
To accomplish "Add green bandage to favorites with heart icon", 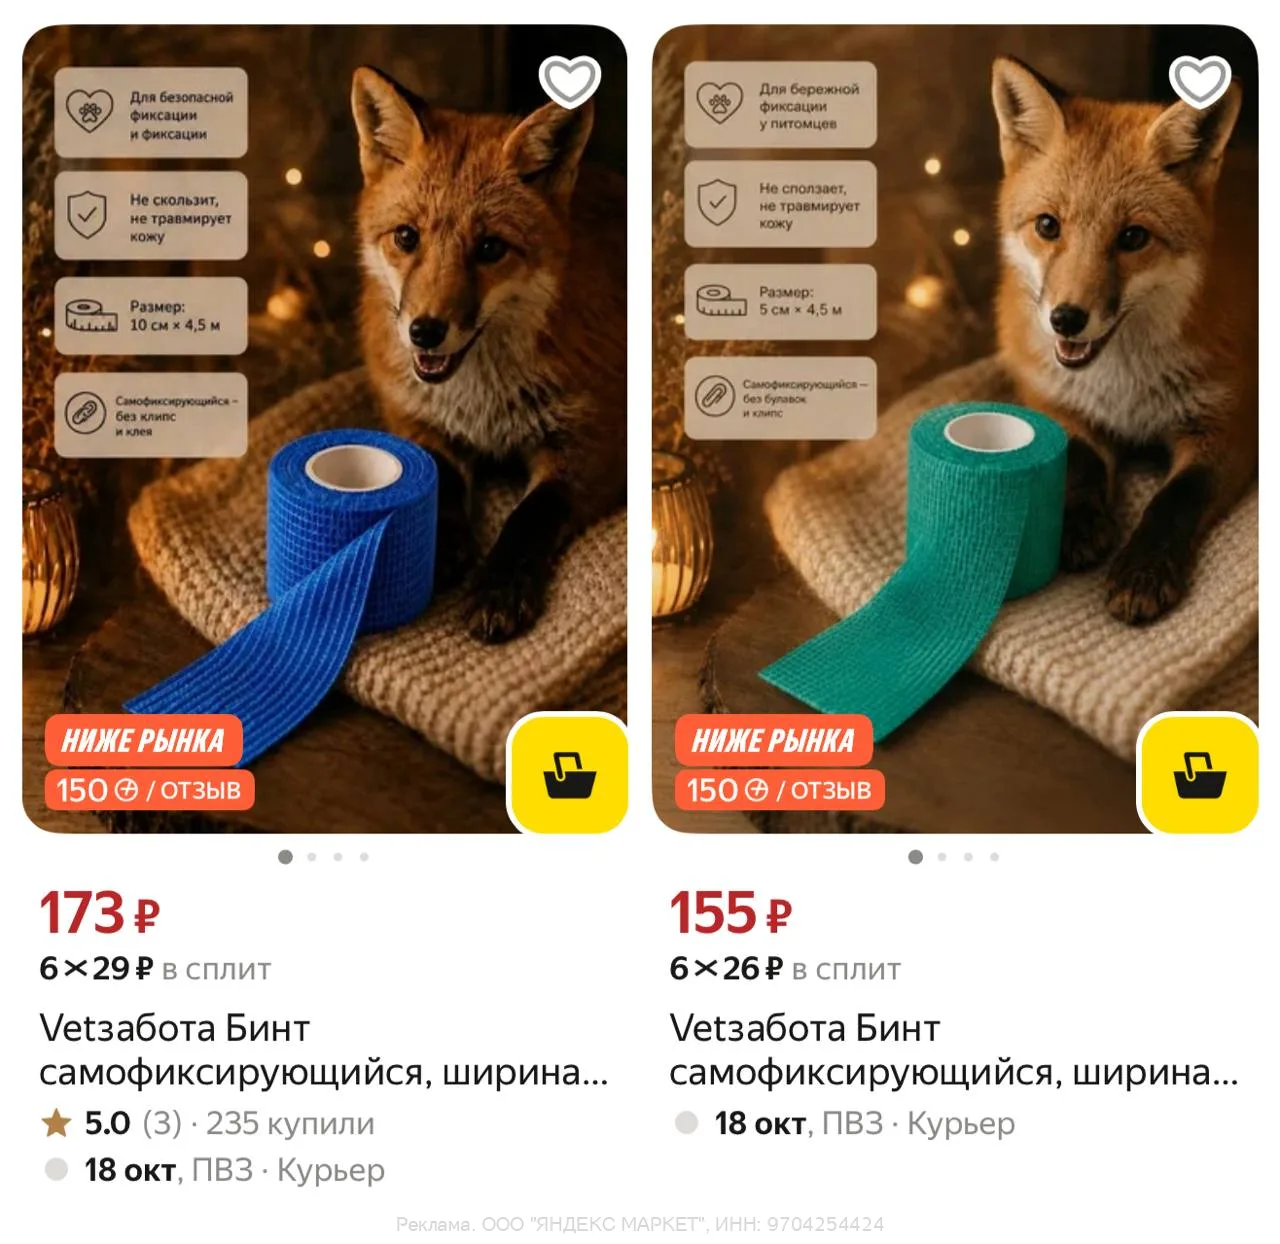I will (x=1199, y=81).
